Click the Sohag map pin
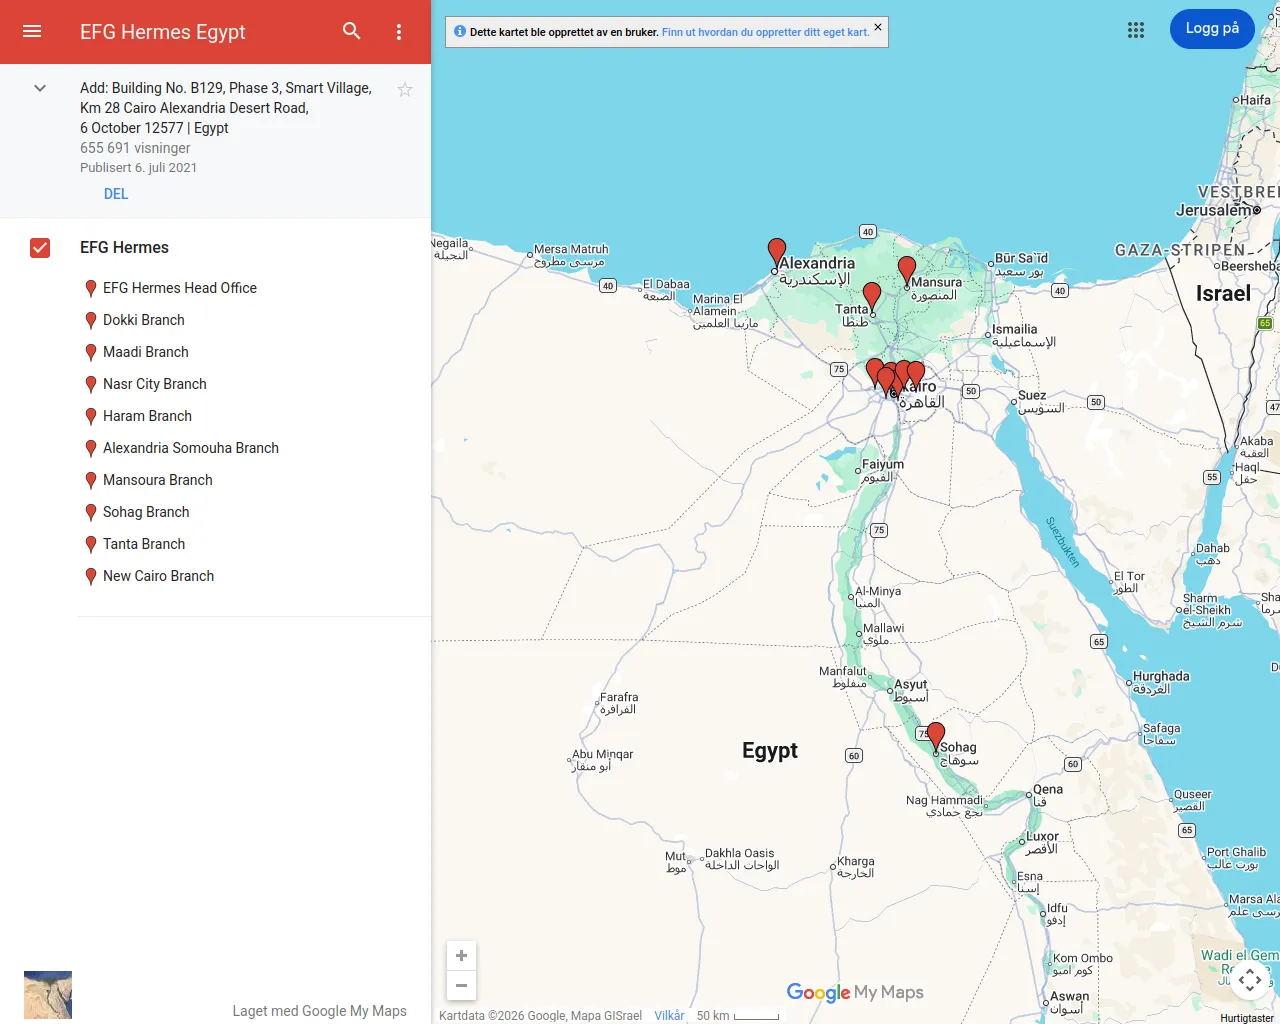 click(936, 737)
